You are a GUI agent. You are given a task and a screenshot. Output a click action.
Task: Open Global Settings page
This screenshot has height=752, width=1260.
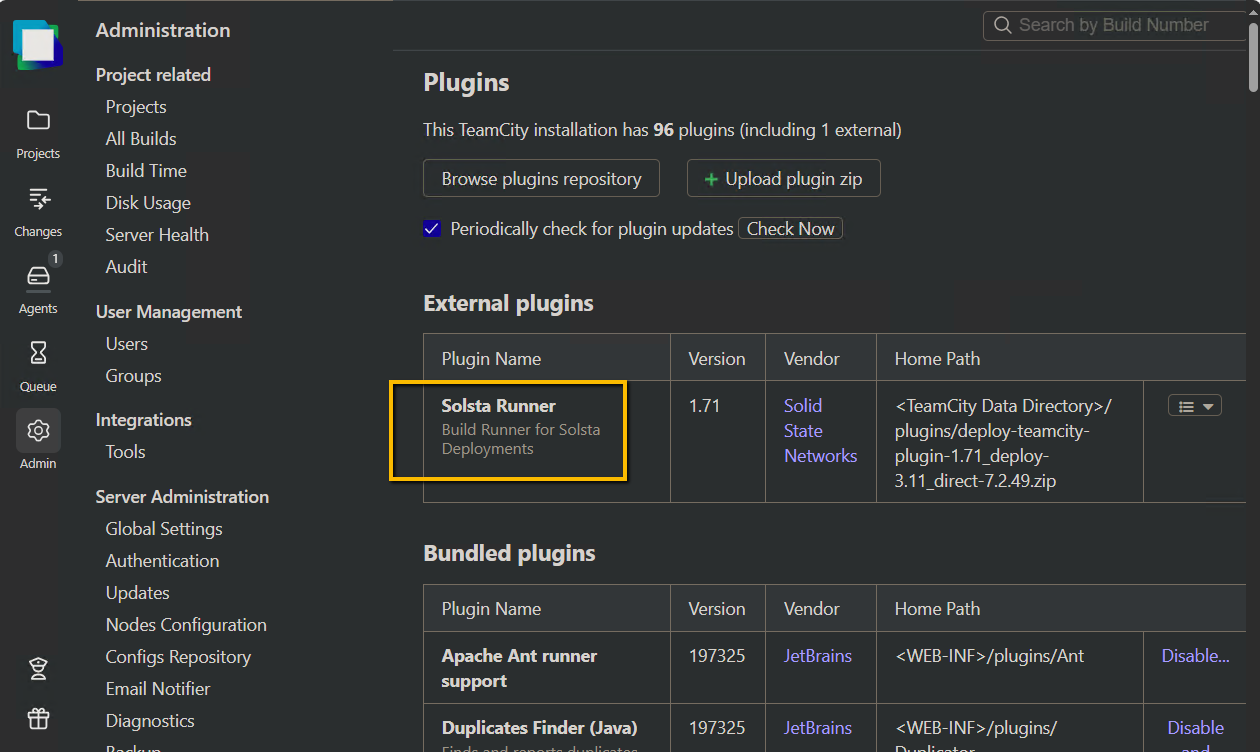click(164, 529)
